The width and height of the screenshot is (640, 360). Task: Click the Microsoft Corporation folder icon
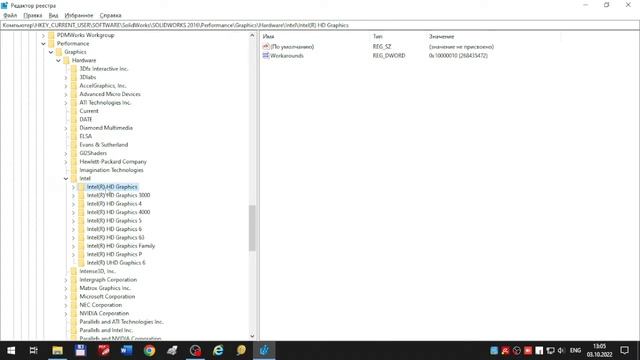[74, 297]
